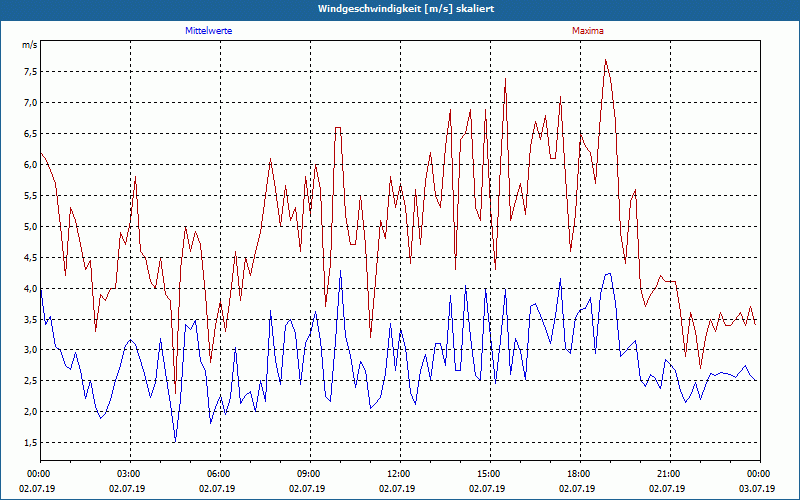This screenshot has height=500, width=800.
Task: Click the 6,0 y-axis value
Action: click(x=31, y=164)
